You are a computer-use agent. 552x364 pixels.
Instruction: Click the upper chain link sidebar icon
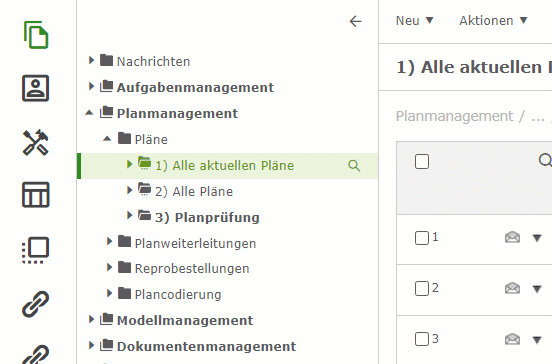[36, 304]
